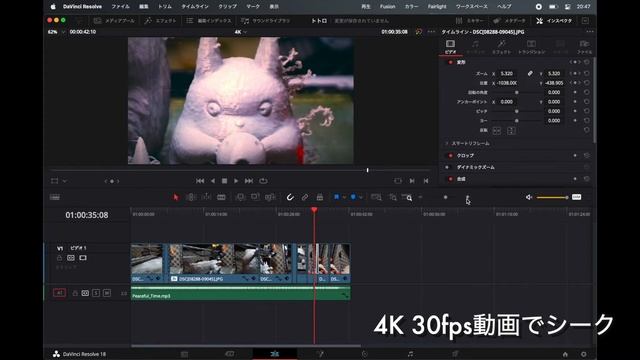The height and width of the screenshot is (360, 640).
Task: Select the Peaceful_Time.mp3 audio clip
Action: click(x=240, y=294)
